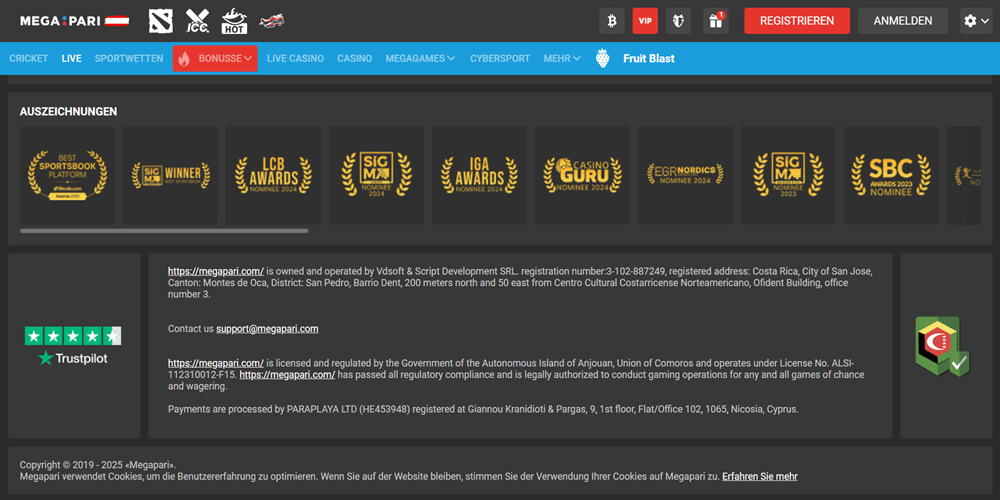This screenshot has width=1000, height=500.
Task: Open the LIVE betting tab
Action: [x=71, y=59]
